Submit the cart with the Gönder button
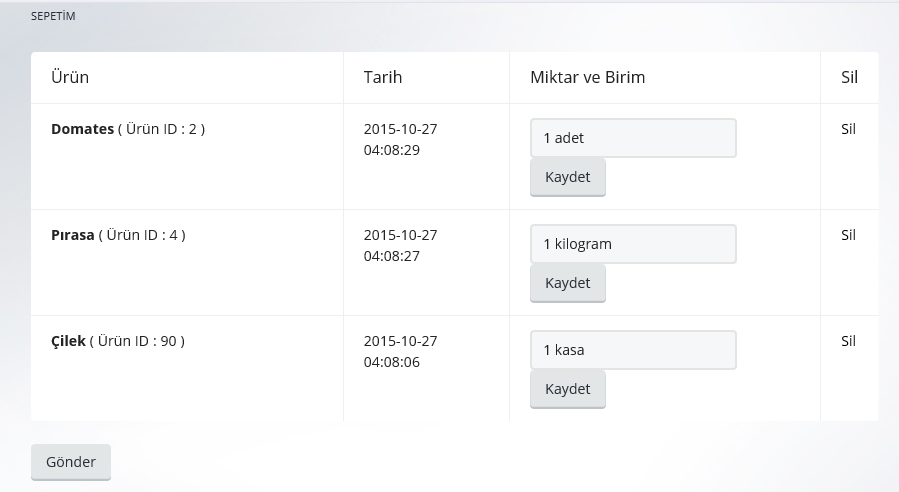 point(71,462)
